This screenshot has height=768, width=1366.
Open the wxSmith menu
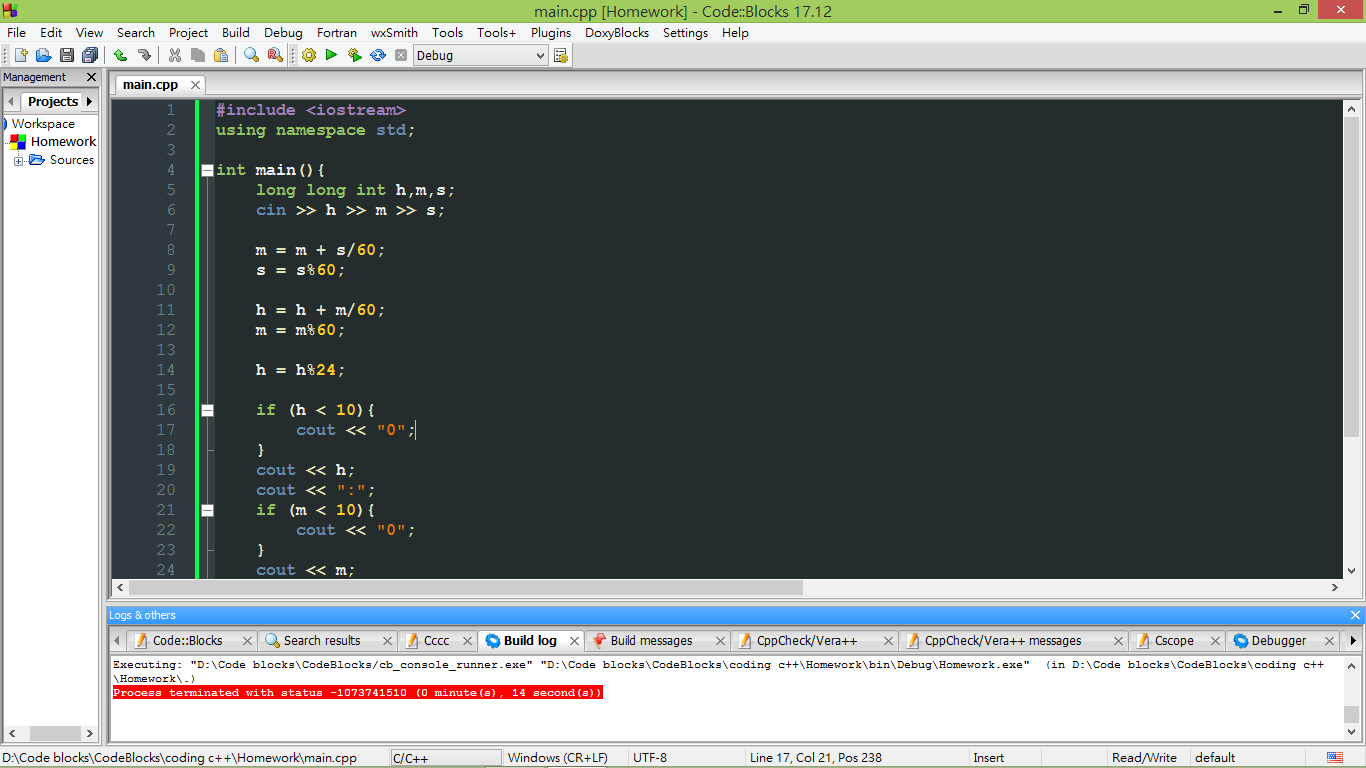point(394,32)
